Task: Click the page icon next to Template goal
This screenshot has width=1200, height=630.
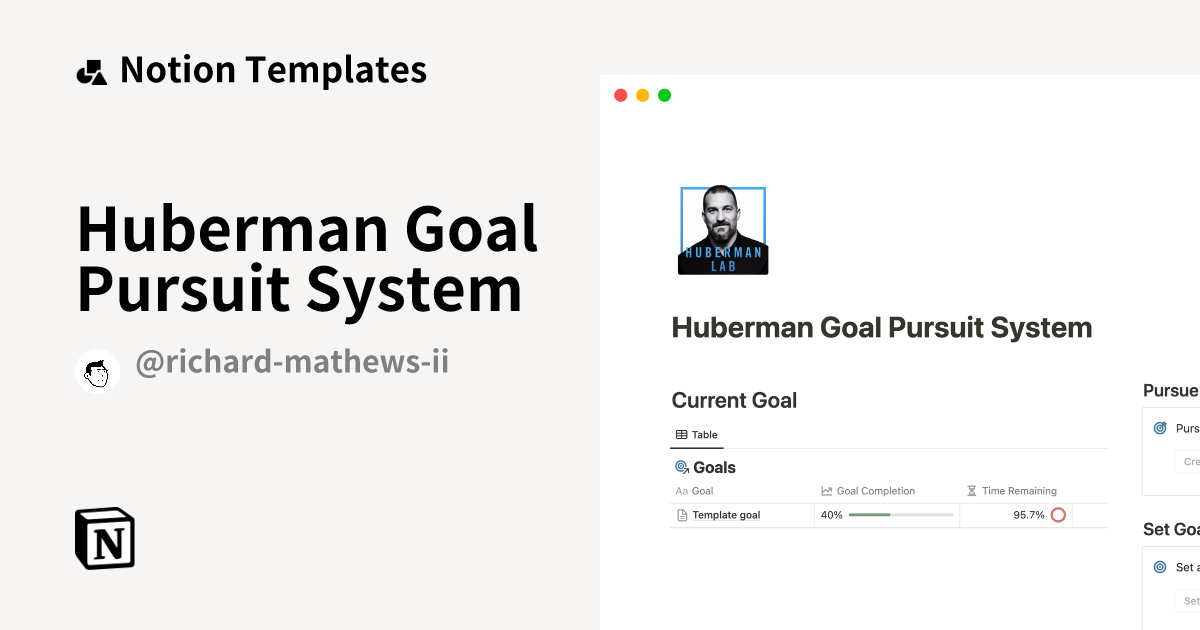Action: click(680, 514)
